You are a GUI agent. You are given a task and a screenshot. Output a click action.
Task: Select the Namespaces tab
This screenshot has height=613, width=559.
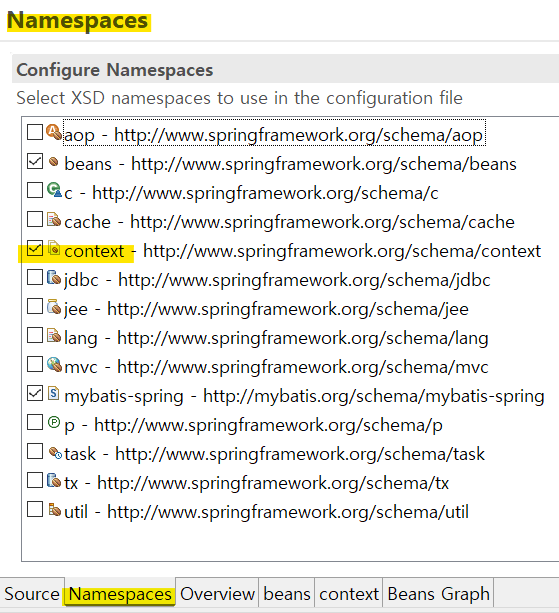coord(120,594)
